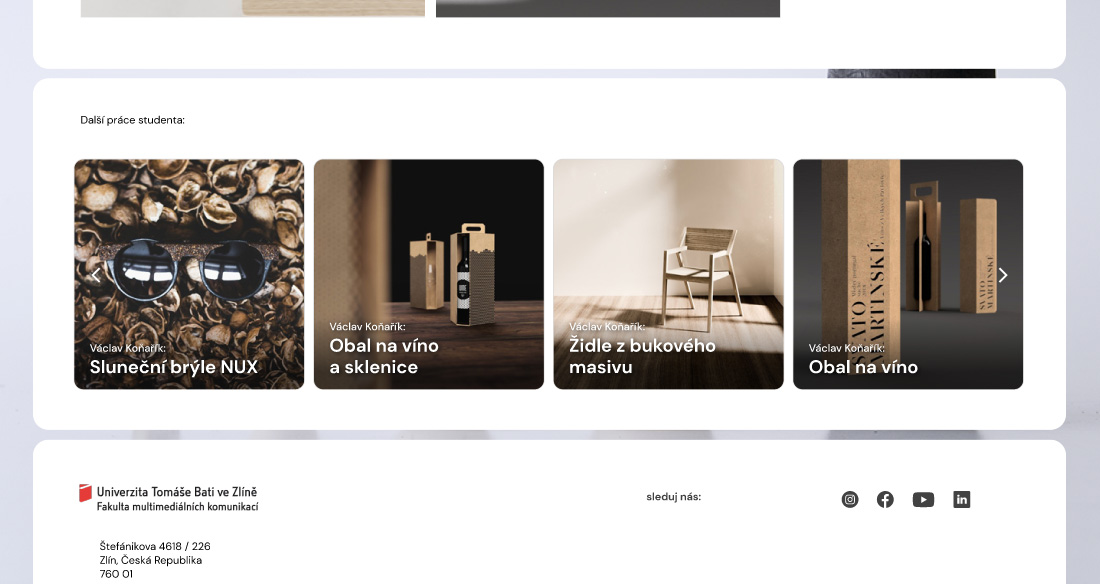Click the Štefánikova 4618 / 226 address
This screenshot has height=584, width=1100.
point(155,546)
